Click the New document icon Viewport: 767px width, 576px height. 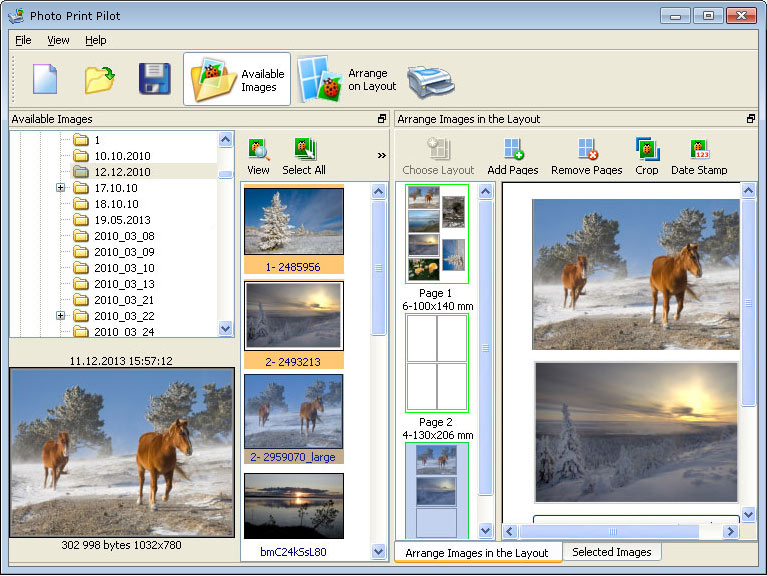click(x=45, y=79)
